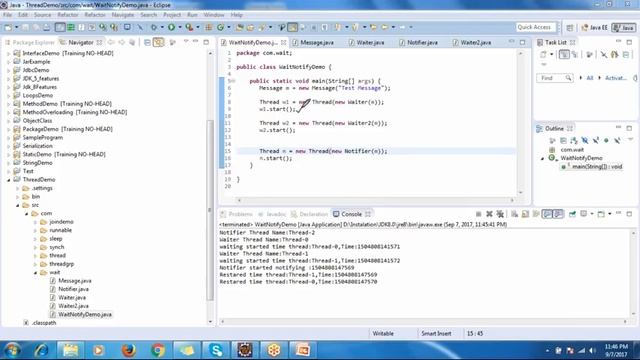The image size is (640, 360).
Task: Collapse the wait folder
Action: (36, 272)
